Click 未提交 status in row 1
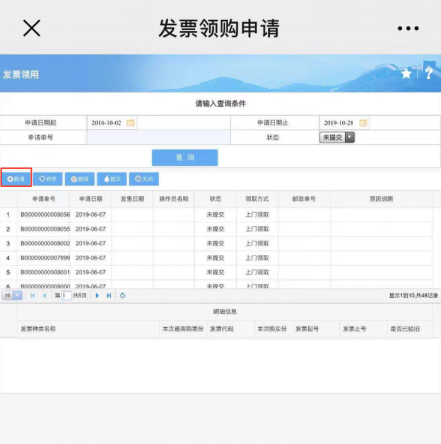Viewport: 441px width, 444px height. tap(215, 215)
